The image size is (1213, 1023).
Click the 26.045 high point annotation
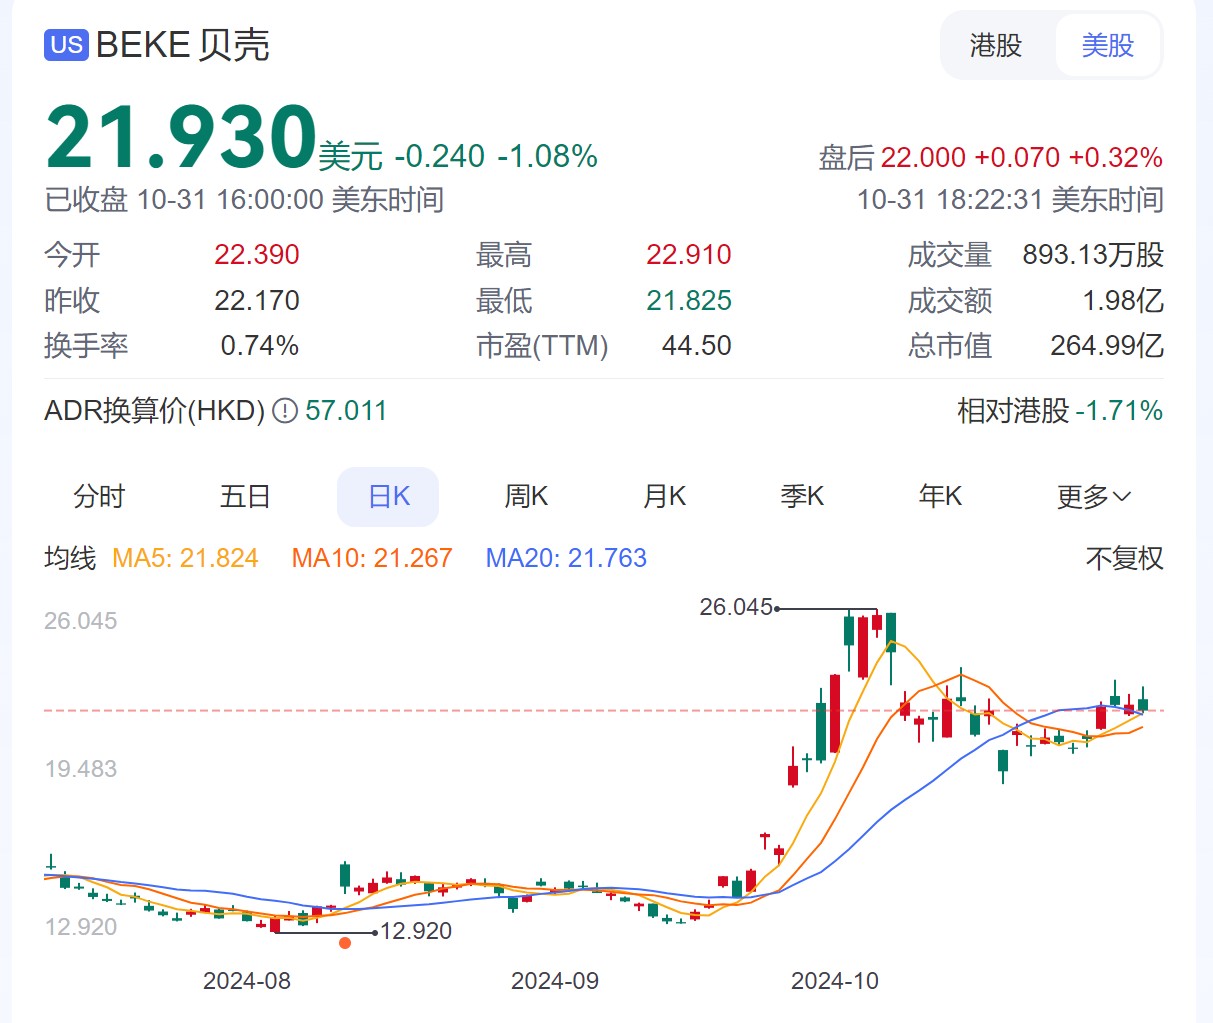[x=736, y=607]
